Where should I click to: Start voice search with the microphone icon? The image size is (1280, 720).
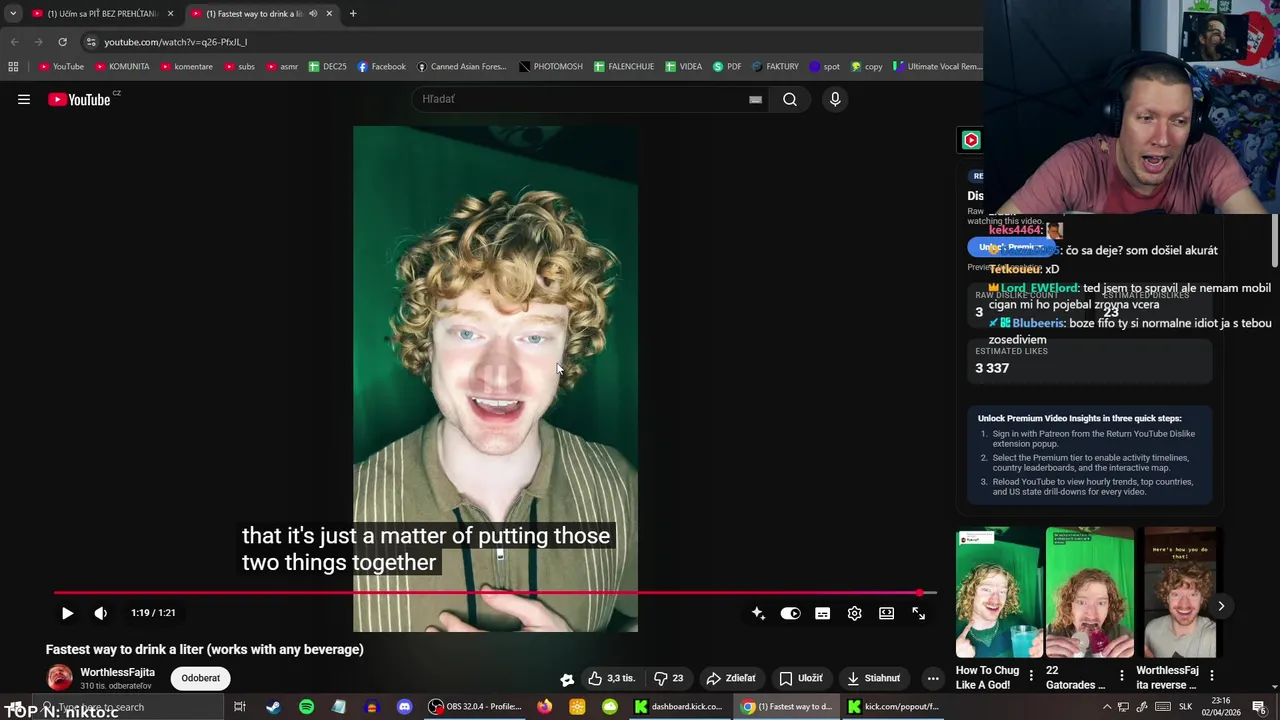(x=835, y=99)
